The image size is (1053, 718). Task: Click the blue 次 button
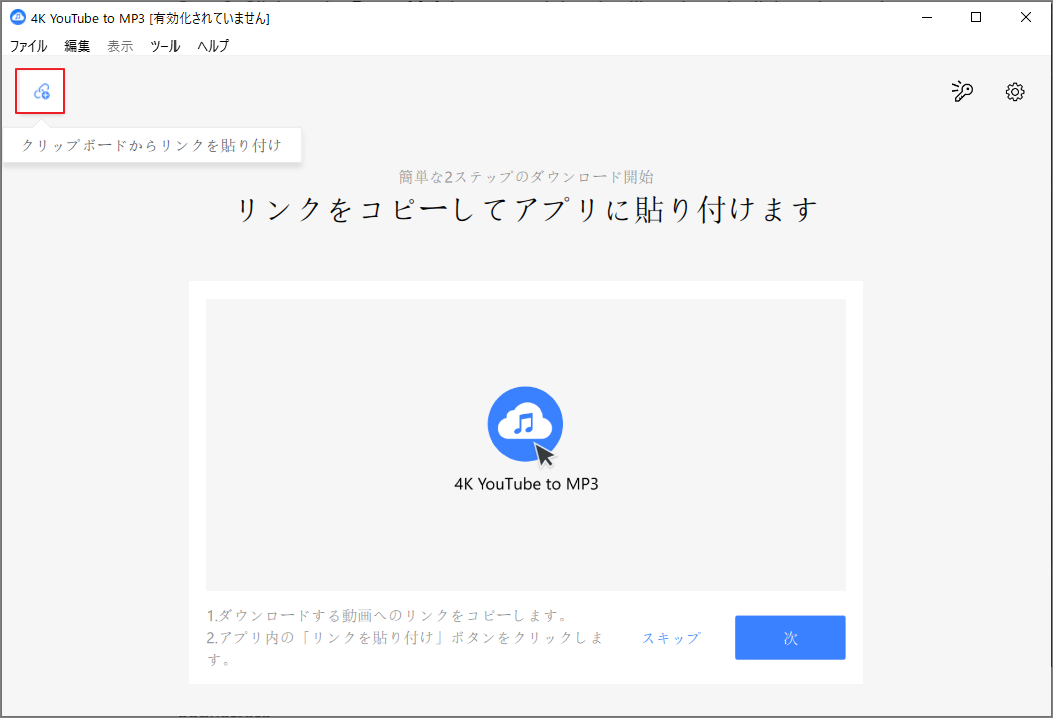click(x=790, y=637)
